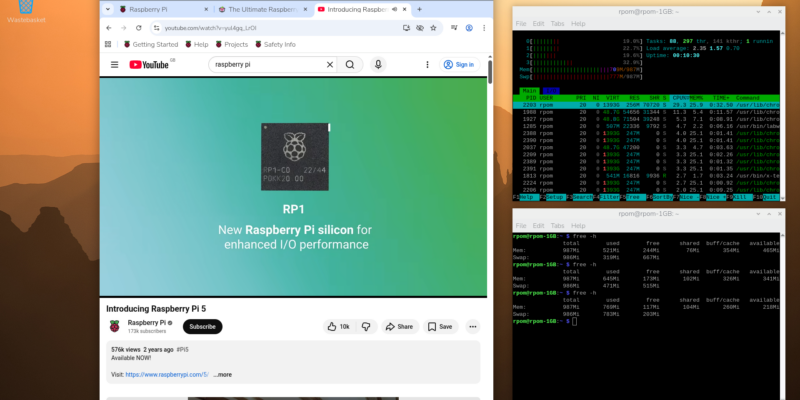The image size is (800, 400).
Task: Save the video to a playlist
Action: tap(441, 327)
